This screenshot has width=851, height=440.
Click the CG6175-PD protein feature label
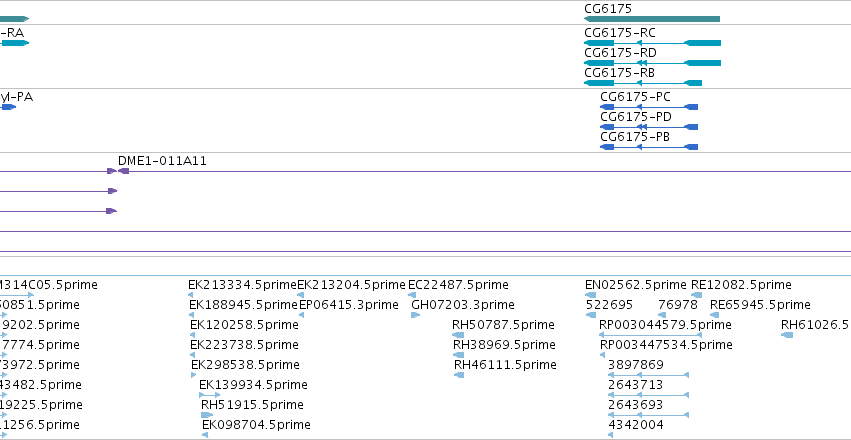coord(636,117)
